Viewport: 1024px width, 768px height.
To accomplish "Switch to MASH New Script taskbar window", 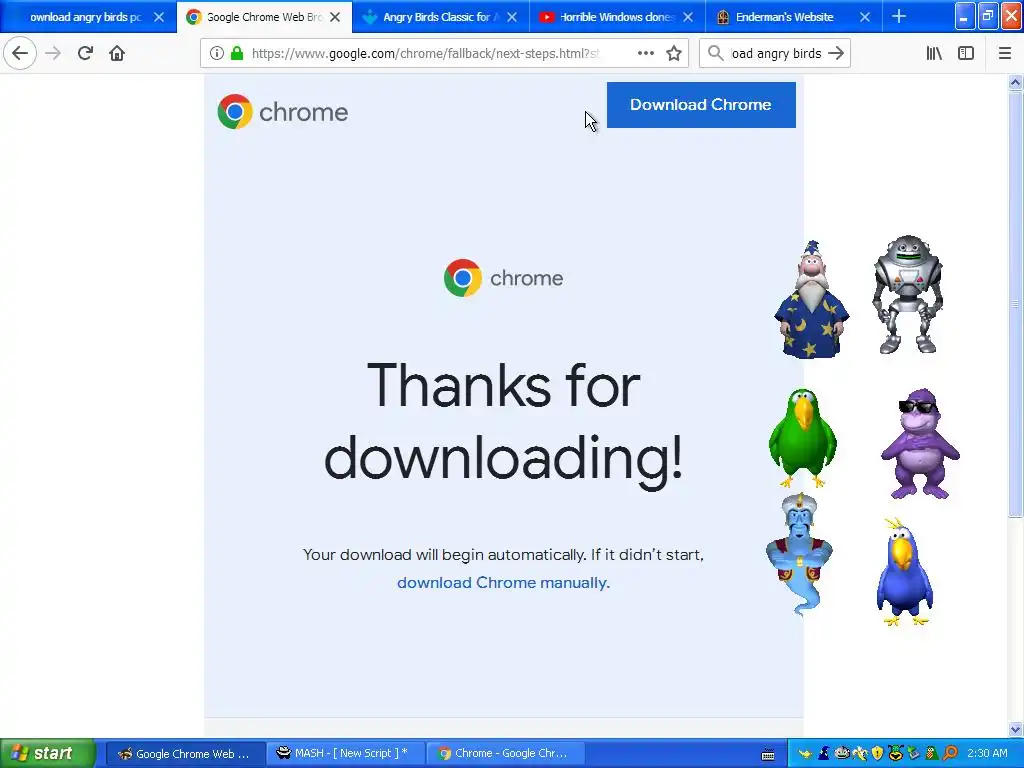I will point(345,753).
